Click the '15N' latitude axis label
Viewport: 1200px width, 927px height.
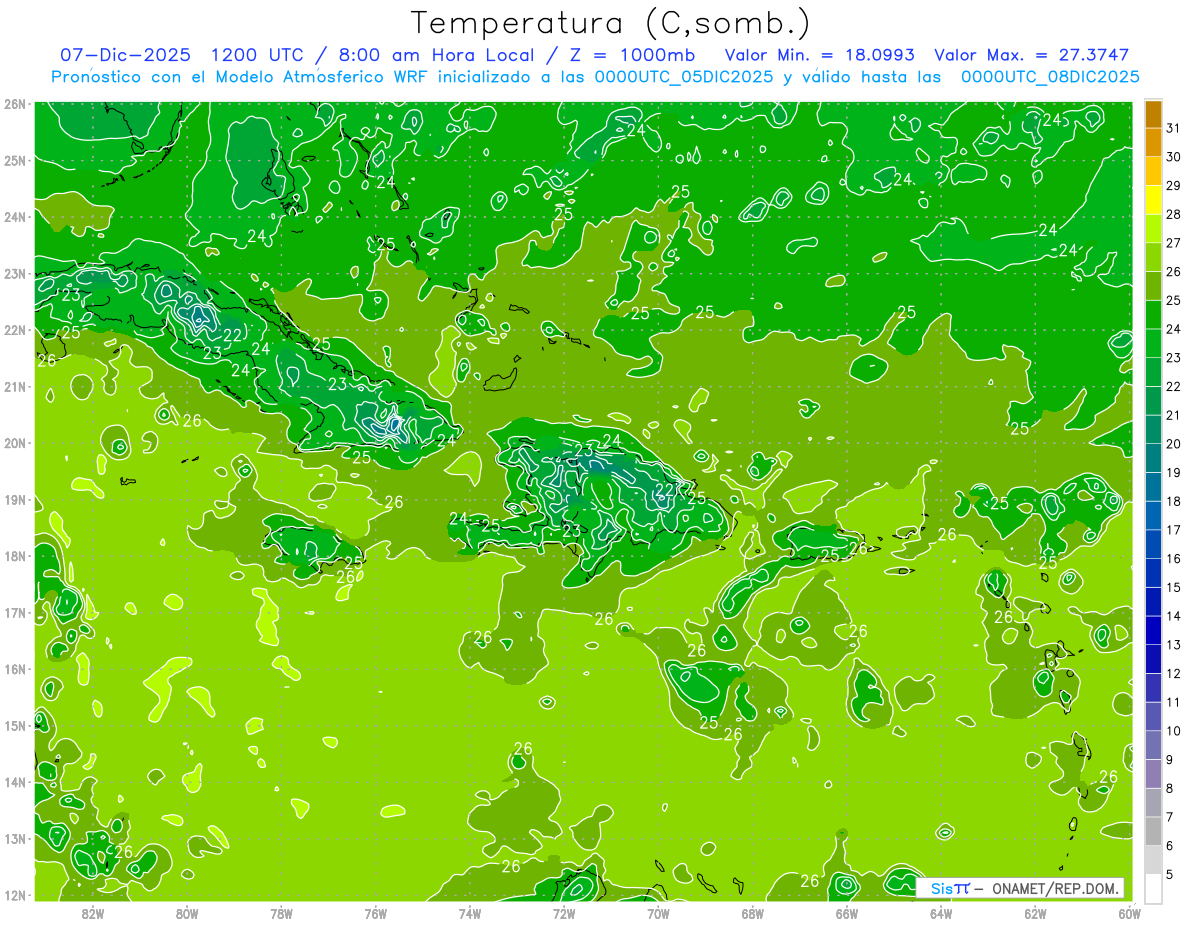(14, 725)
